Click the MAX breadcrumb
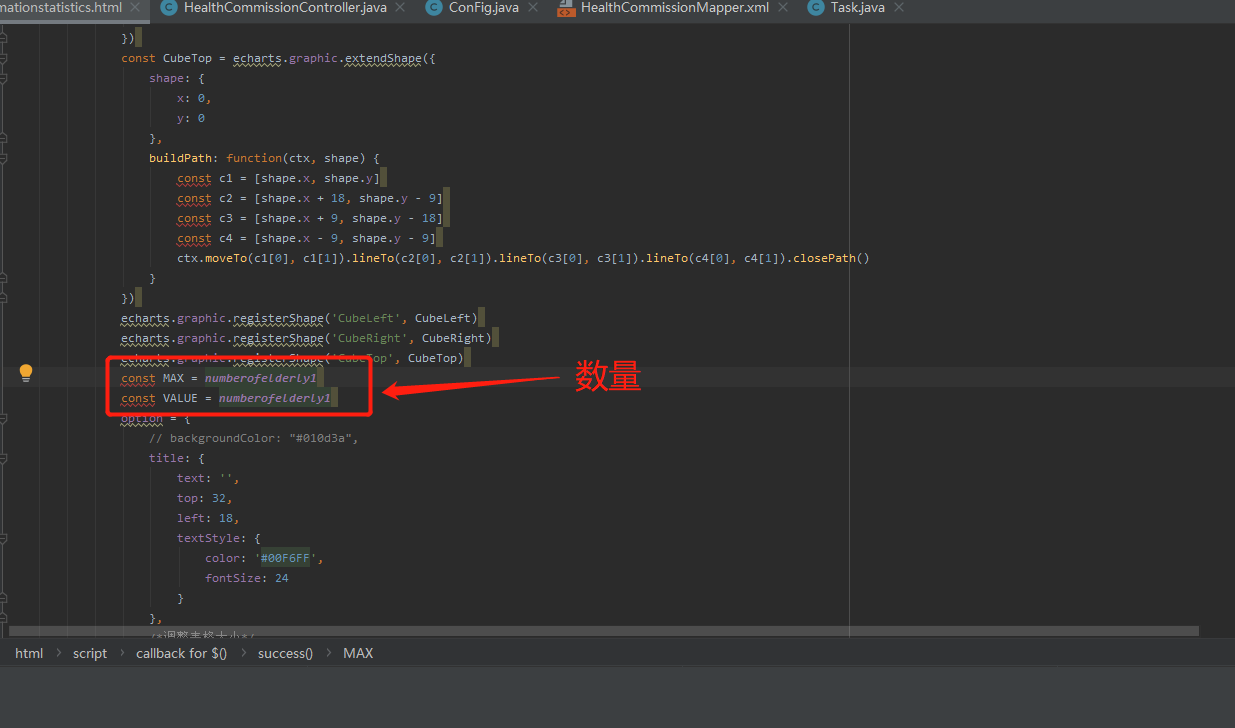This screenshot has width=1235, height=728. tap(358, 653)
